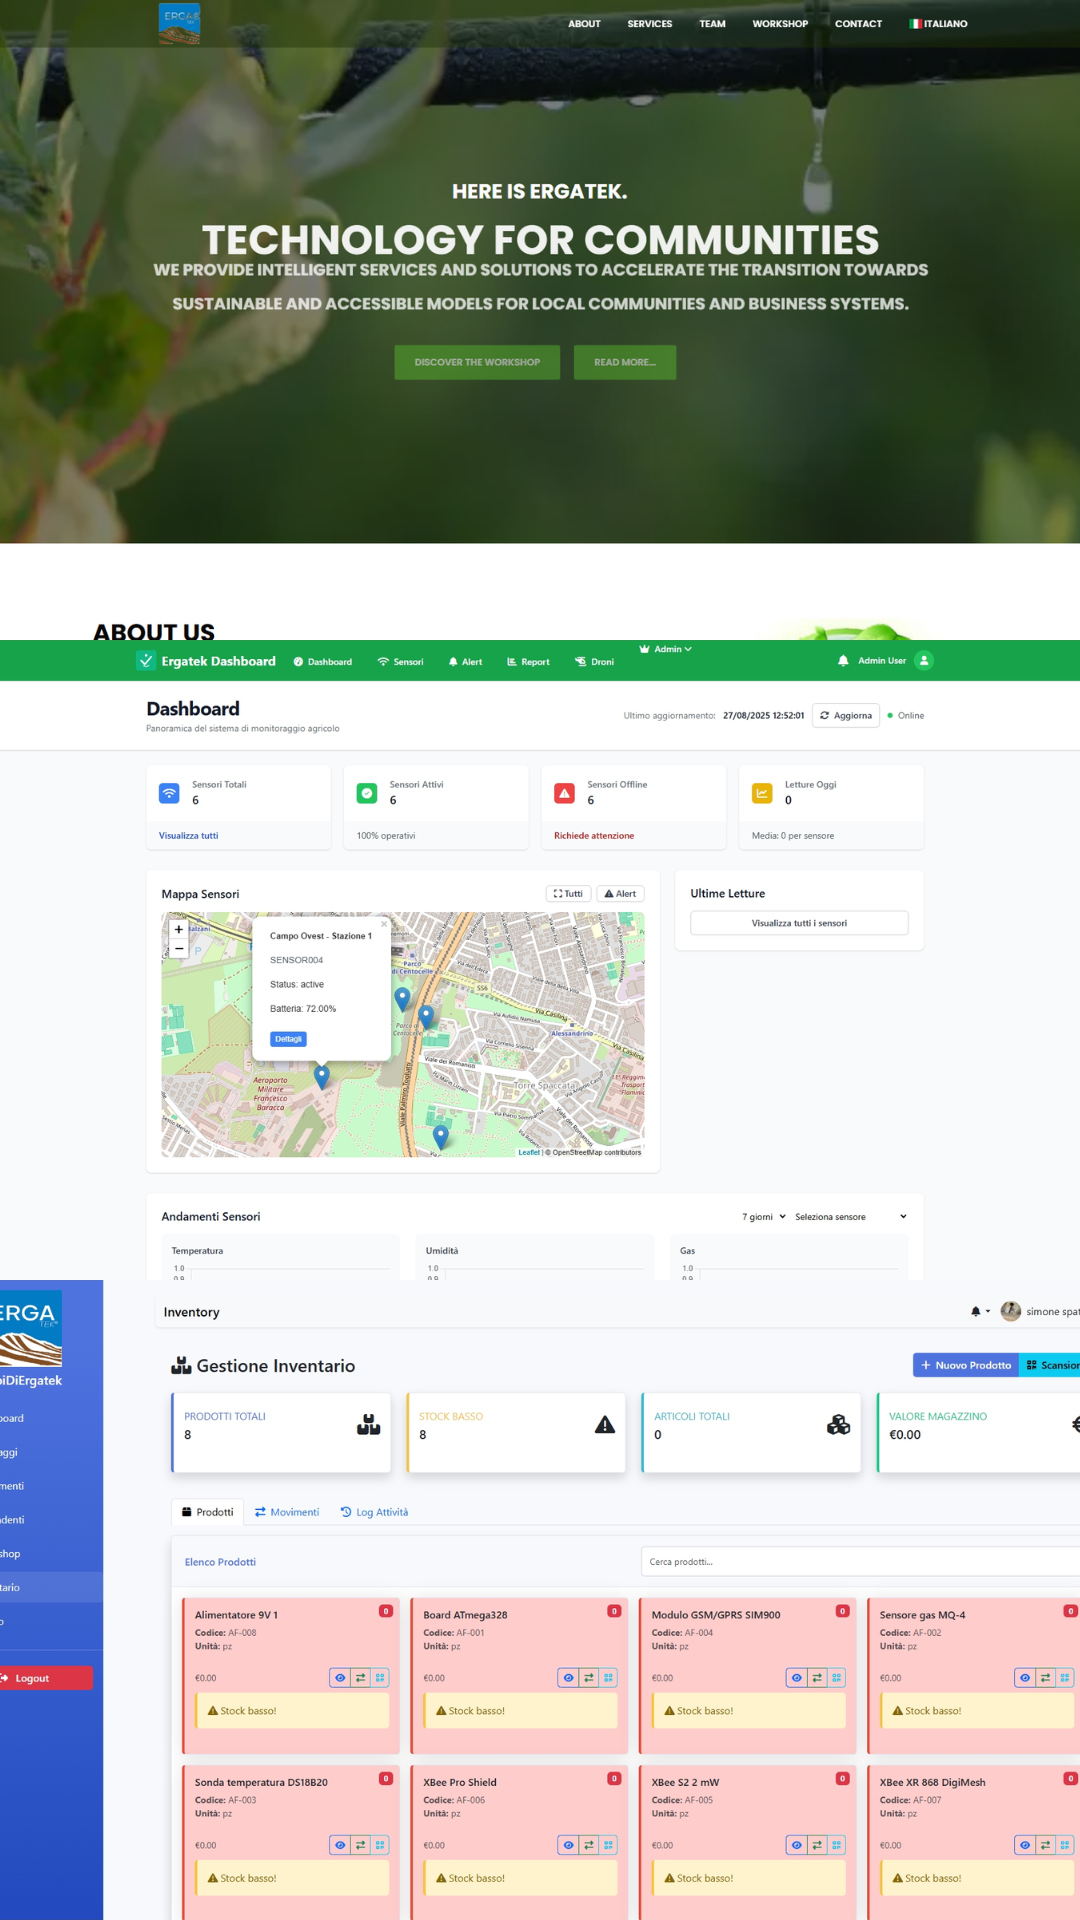Image resolution: width=1080 pixels, height=1920 pixels.
Task: Click the boxes icon on Prodotti Totali card
Action: pos(368,1425)
